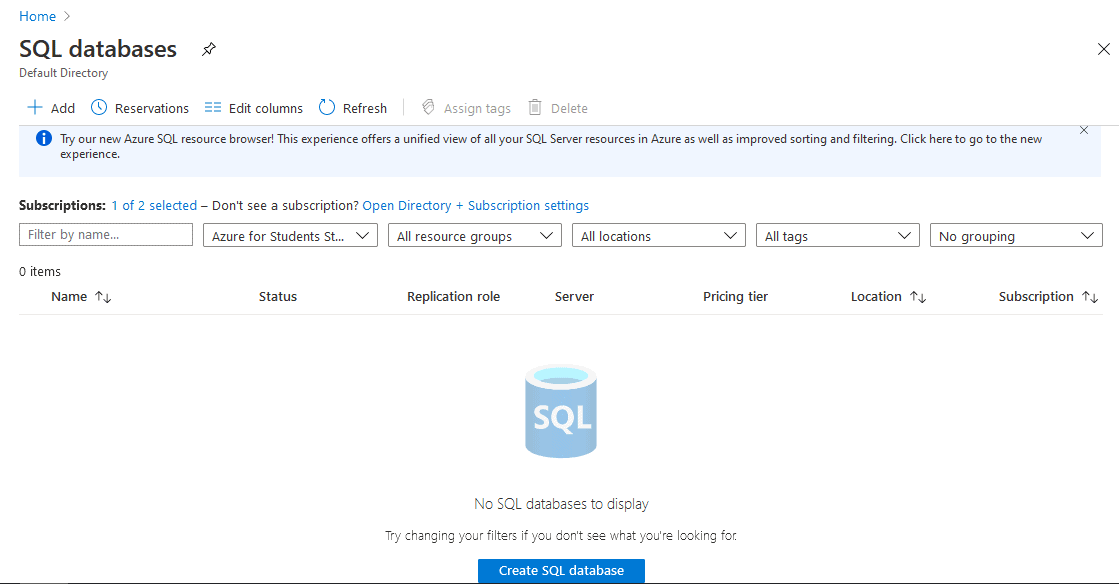The height and width of the screenshot is (584, 1119).
Task: Click the Create SQL database button
Action: coord(560,570)
